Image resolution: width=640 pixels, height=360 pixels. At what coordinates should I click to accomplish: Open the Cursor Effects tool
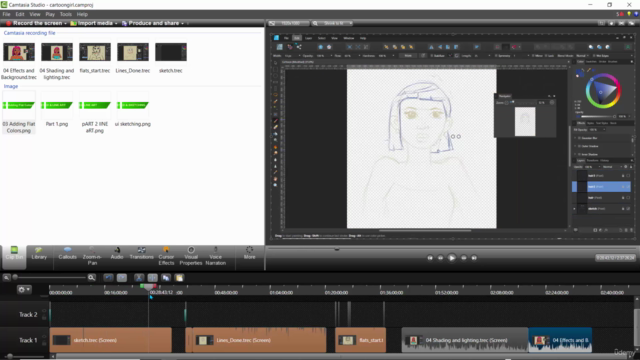(x=166, y=256)
